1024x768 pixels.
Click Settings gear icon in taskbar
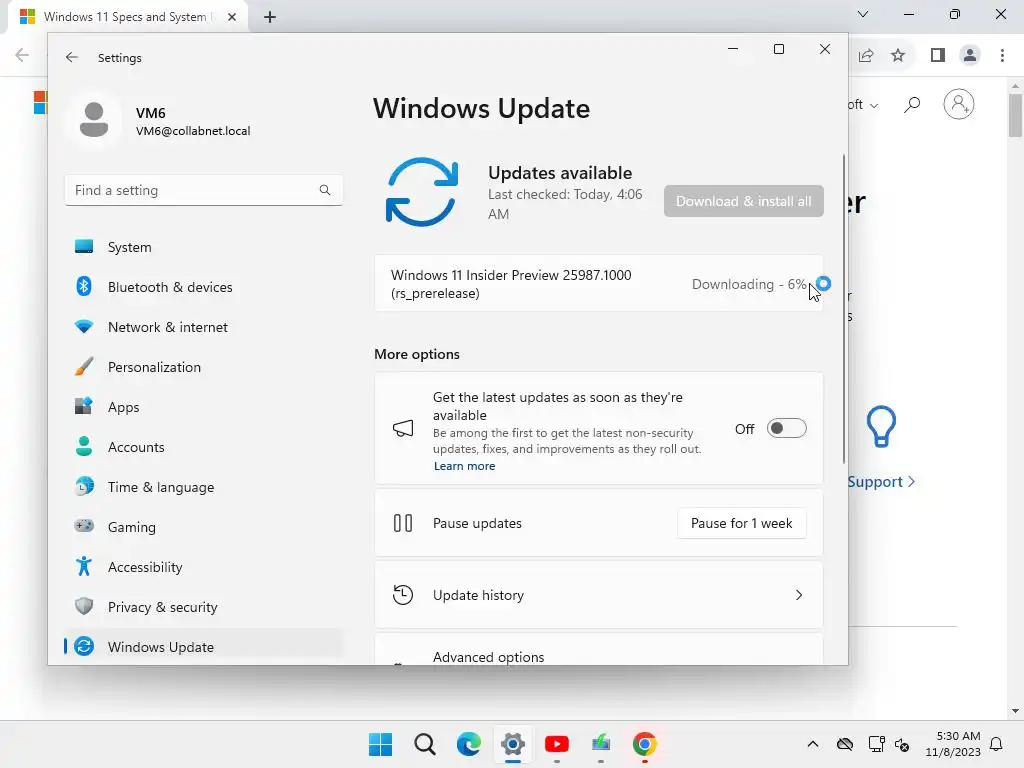[x=513, y=744]
